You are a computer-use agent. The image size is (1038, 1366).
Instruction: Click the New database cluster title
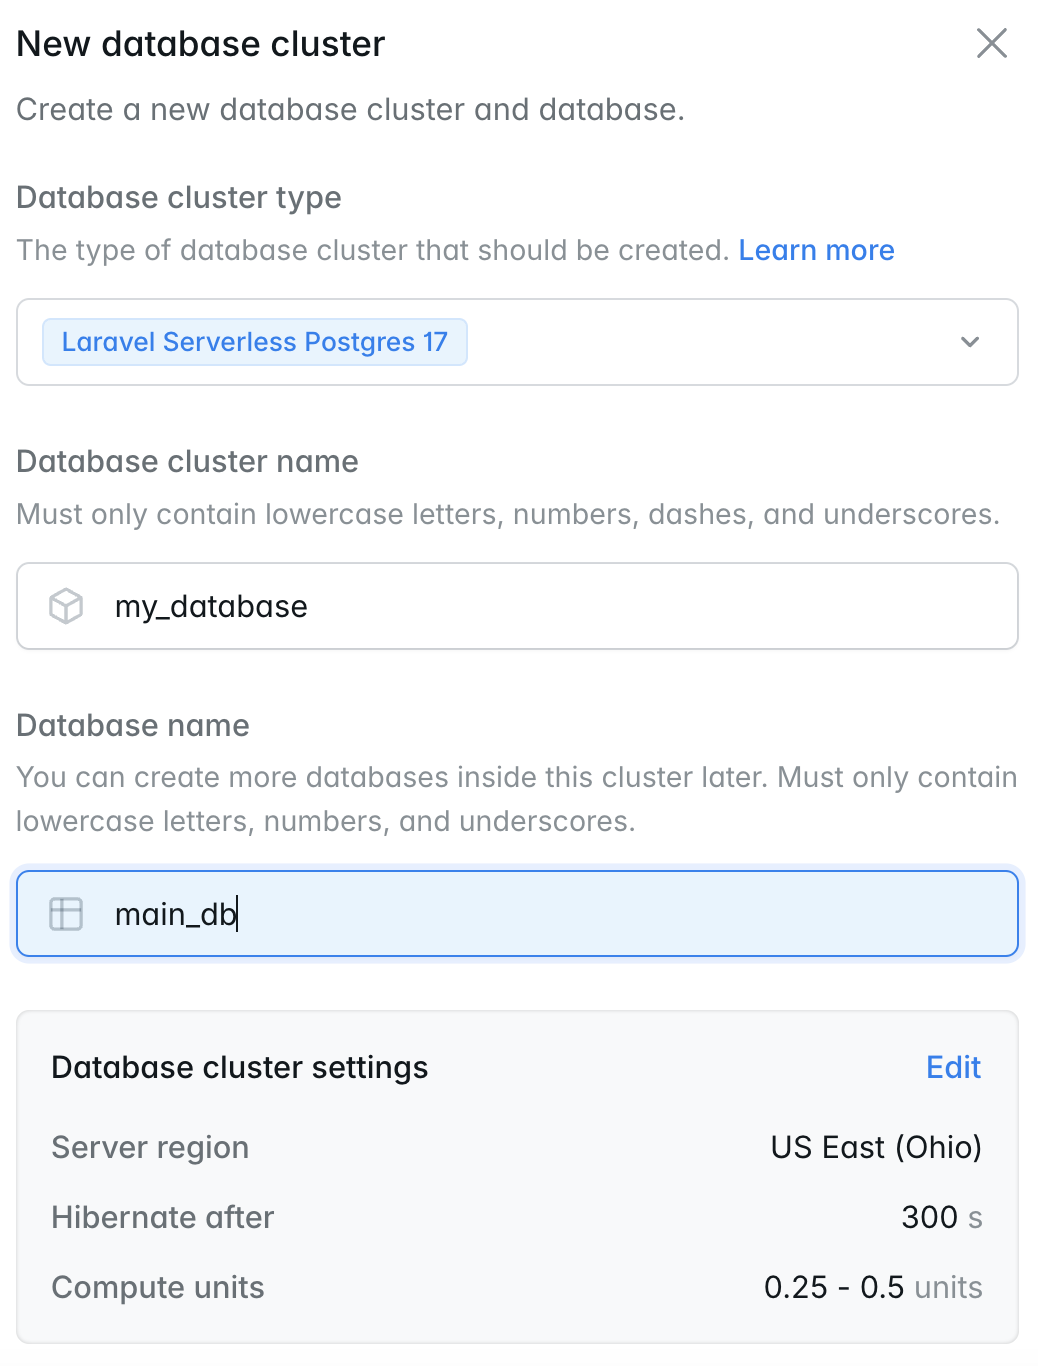(x=201, y=44)
